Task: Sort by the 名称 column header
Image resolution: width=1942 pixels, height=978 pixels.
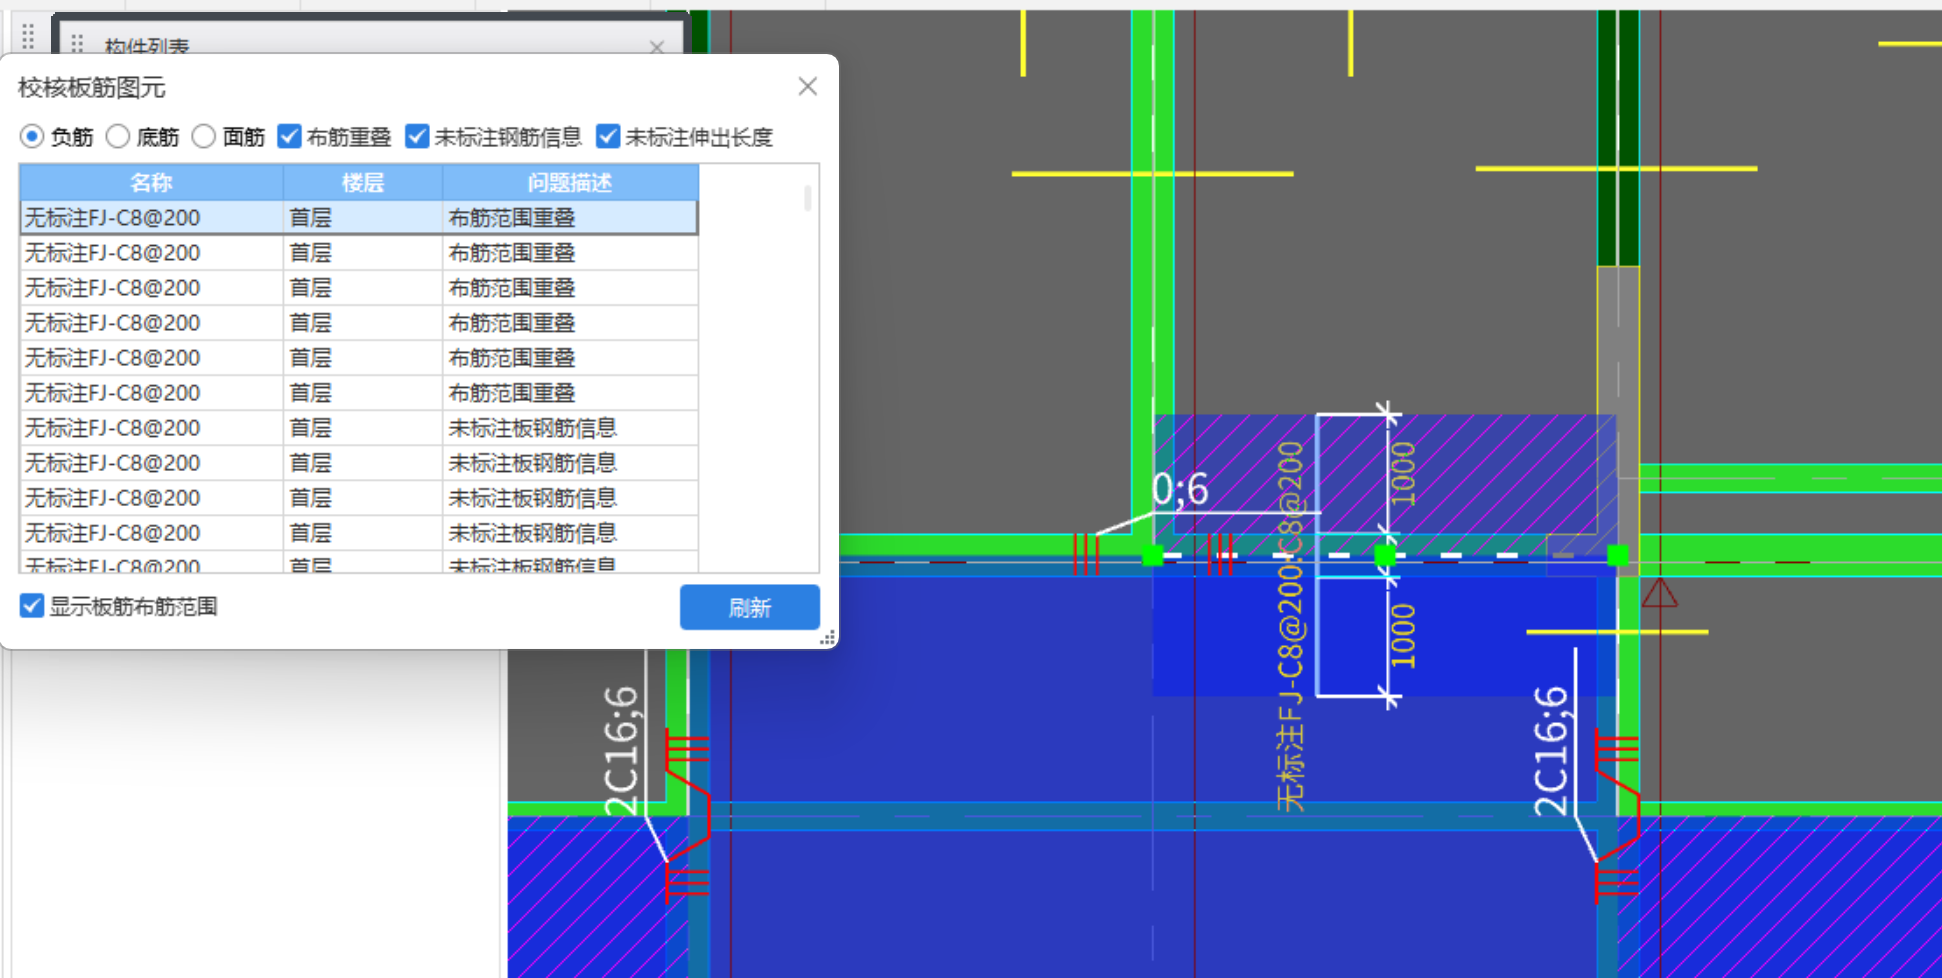Action: pos(151,183)
